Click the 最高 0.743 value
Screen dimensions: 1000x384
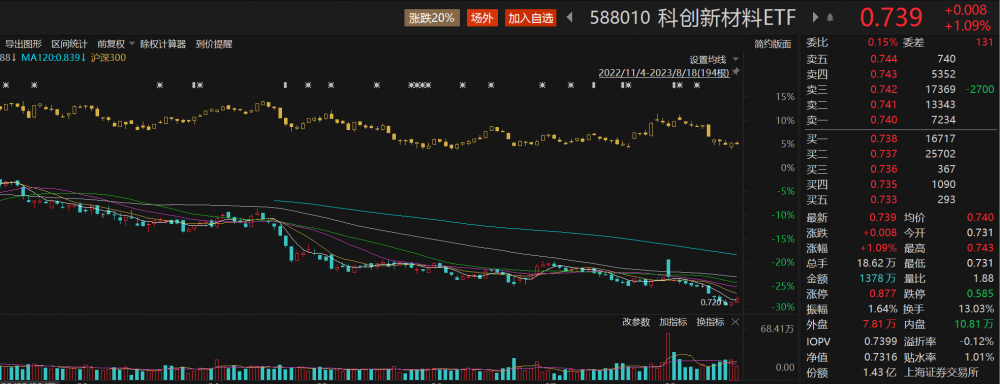(x=980, y=247)
